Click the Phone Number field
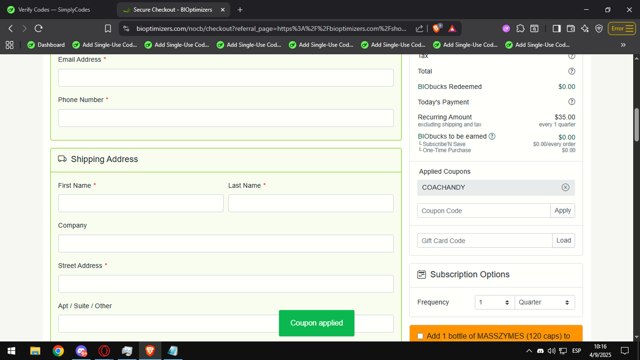The image size is (640, 360). pos(226,118)
